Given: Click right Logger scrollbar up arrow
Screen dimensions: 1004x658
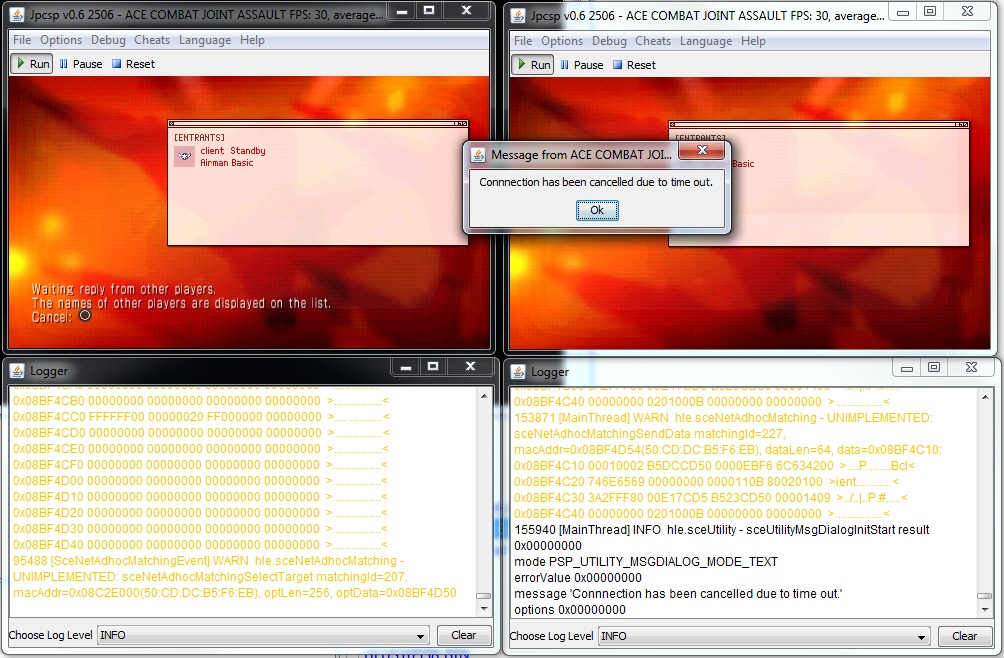Looking at the screenshot, I should pos(985,397).
